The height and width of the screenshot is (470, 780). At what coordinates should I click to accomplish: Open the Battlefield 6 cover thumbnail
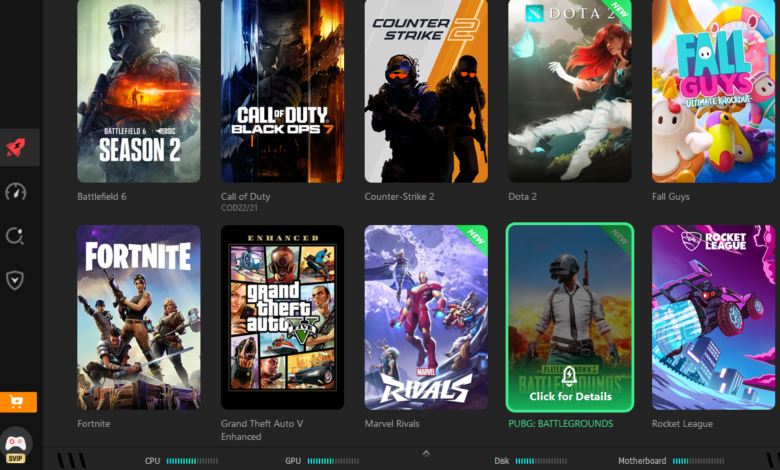(139, 91)
